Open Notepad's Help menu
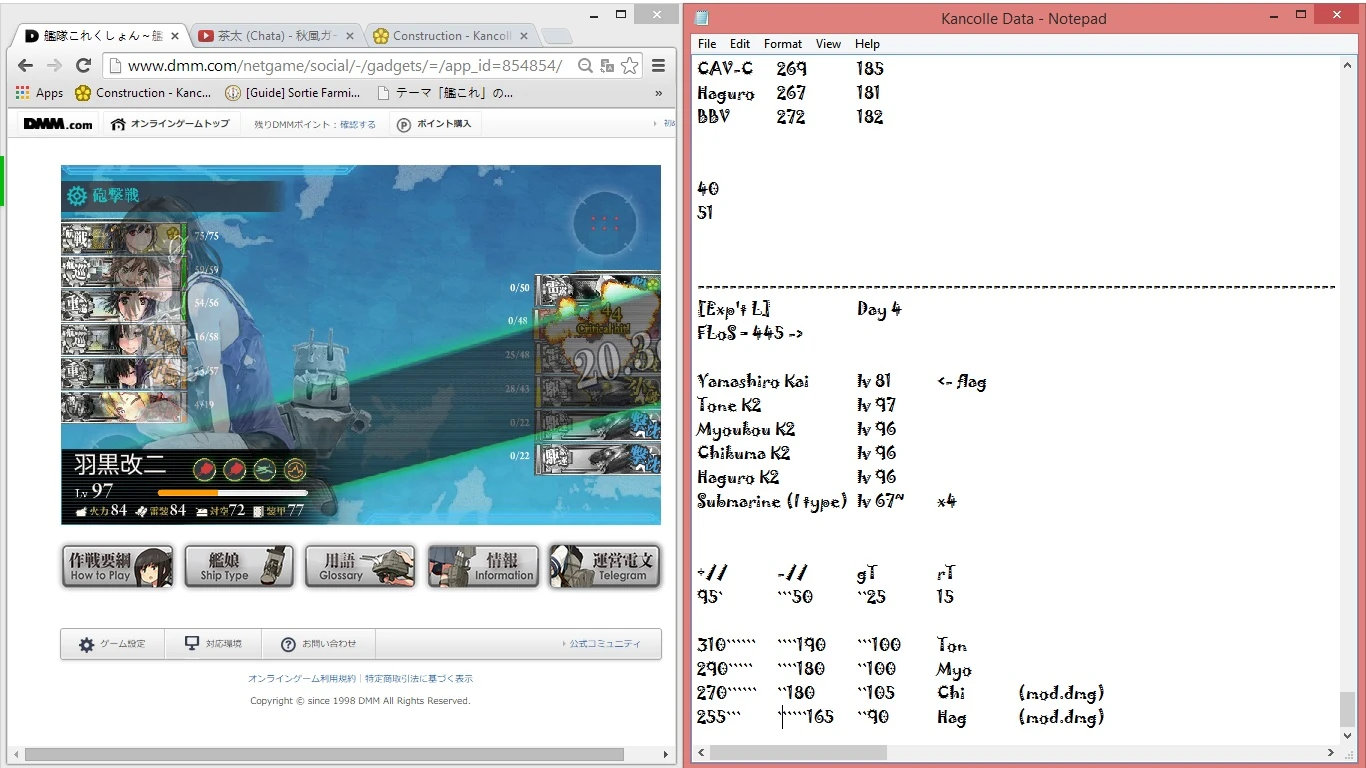The width and height of the screenshot is (1366, 768). 868,44
